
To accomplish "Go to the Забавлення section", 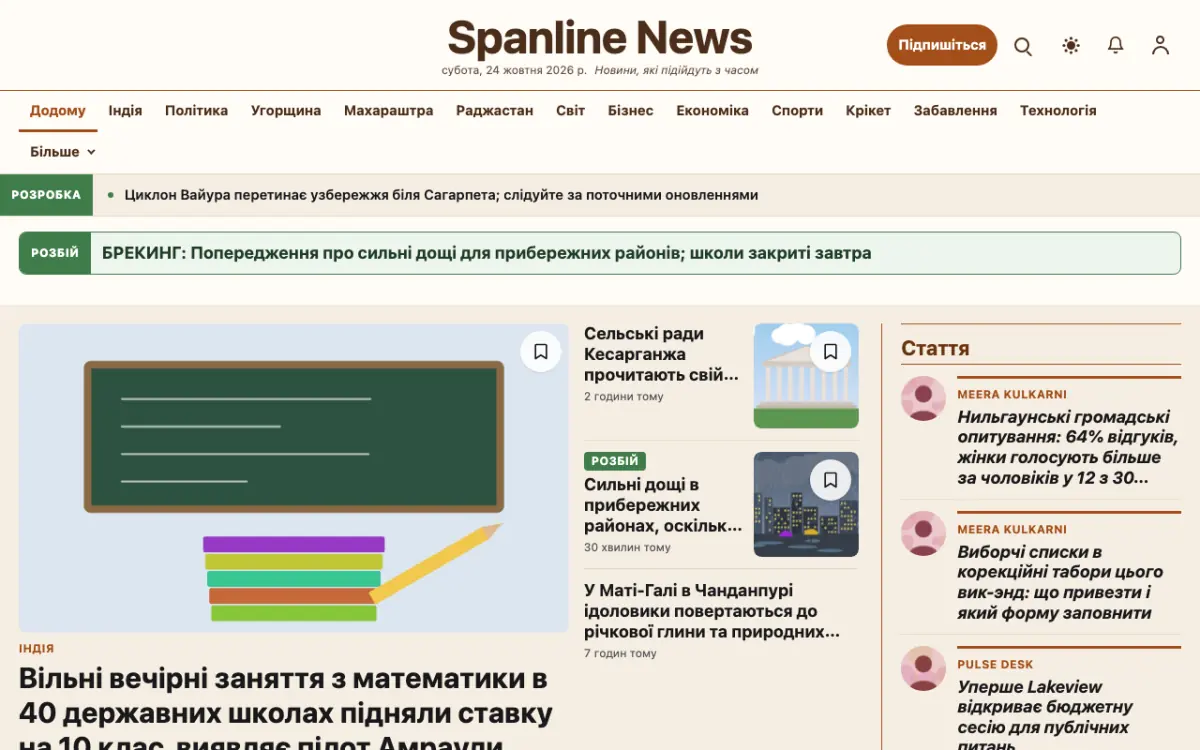I will [955, 111].
